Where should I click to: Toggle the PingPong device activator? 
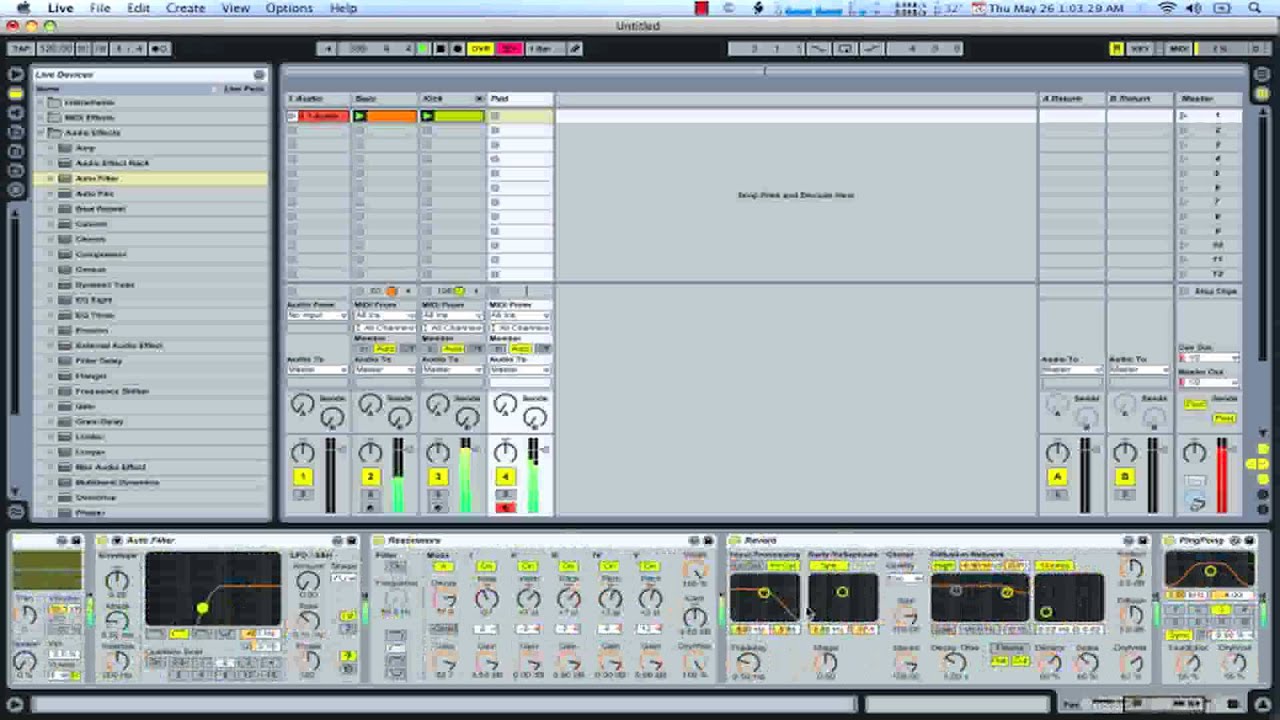pos(1169,540)
